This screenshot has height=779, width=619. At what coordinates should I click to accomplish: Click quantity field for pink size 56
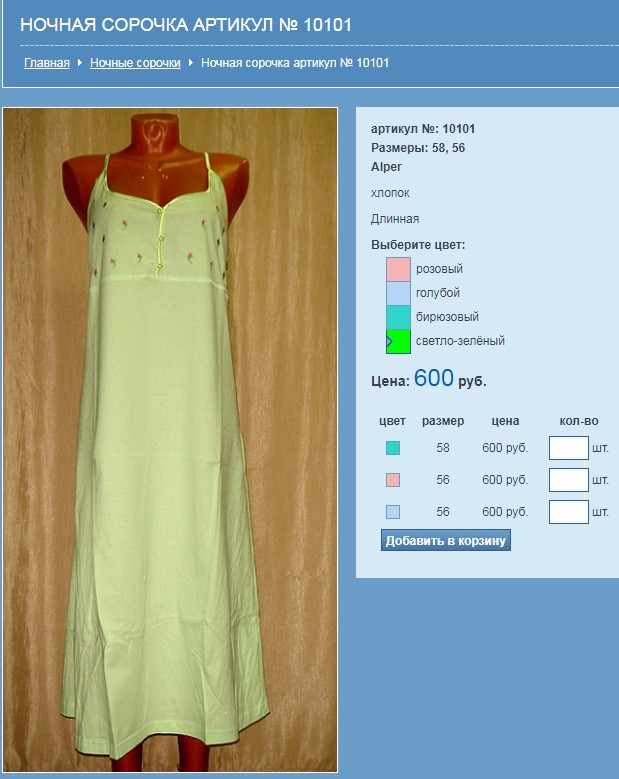[x=568, y=479]
